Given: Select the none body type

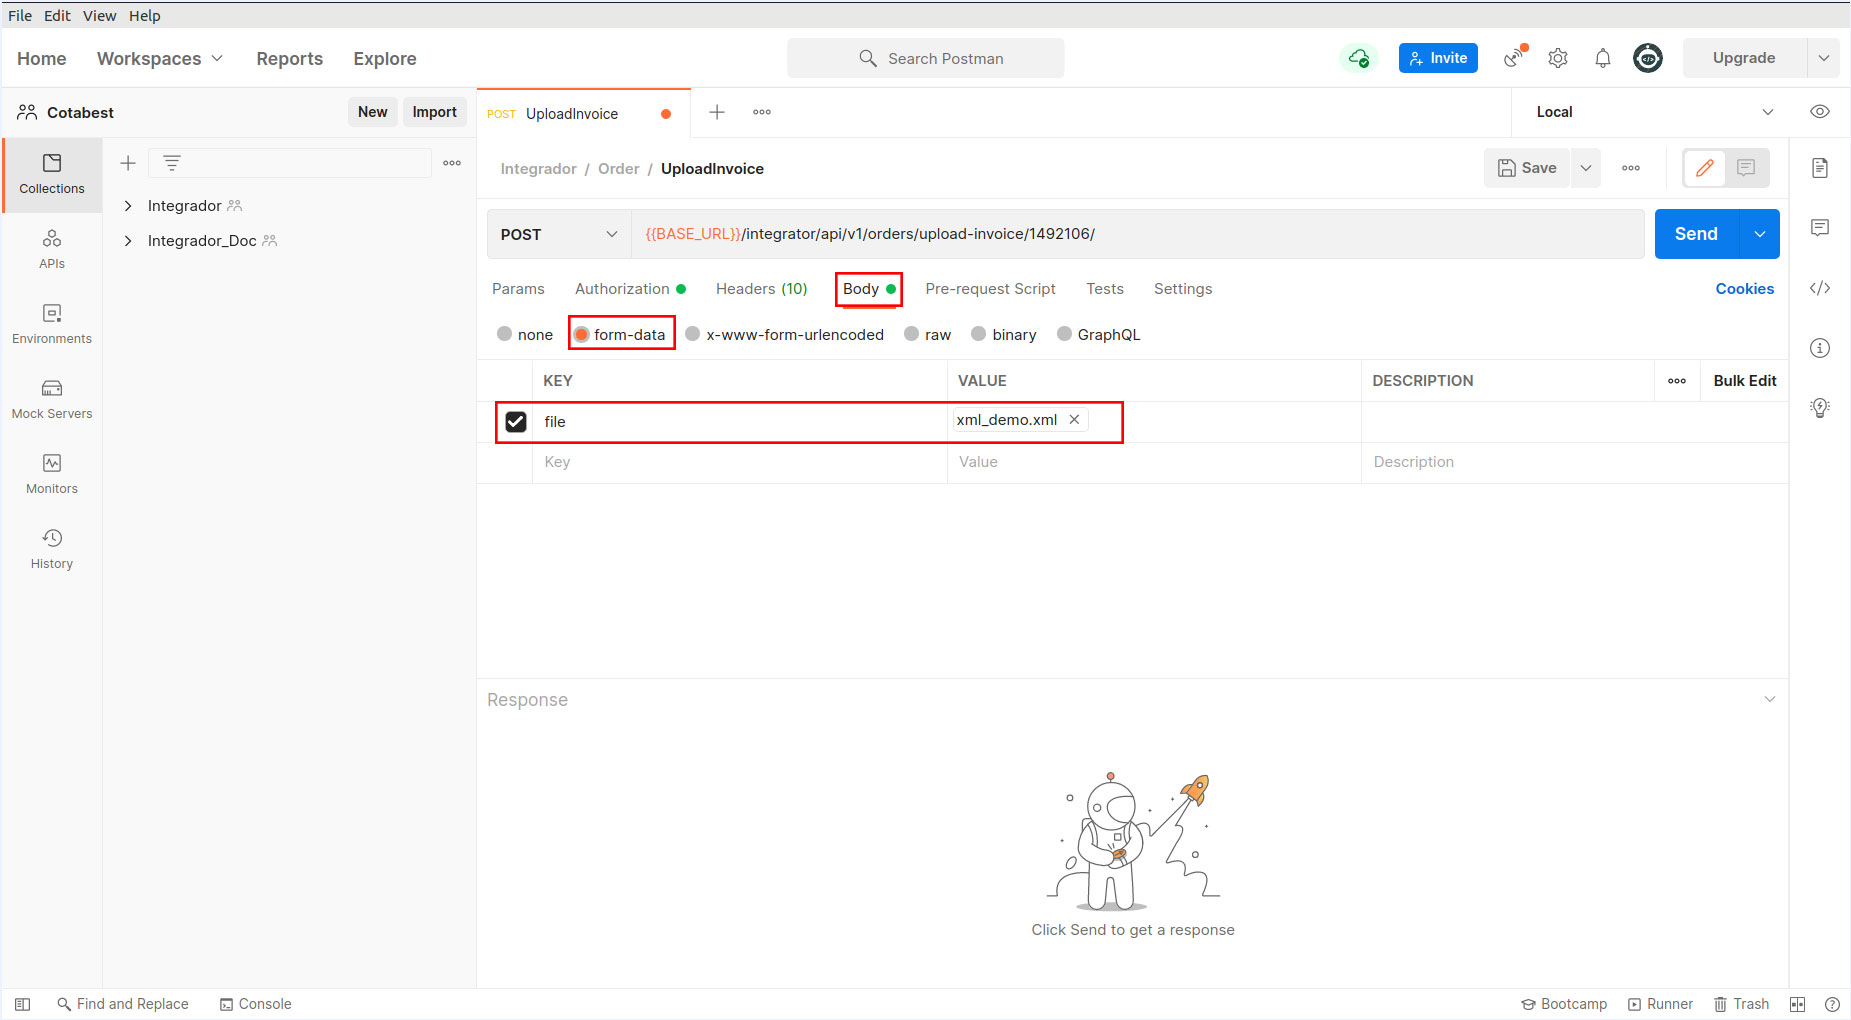Looking at the screenshot, I should (505, 334).
